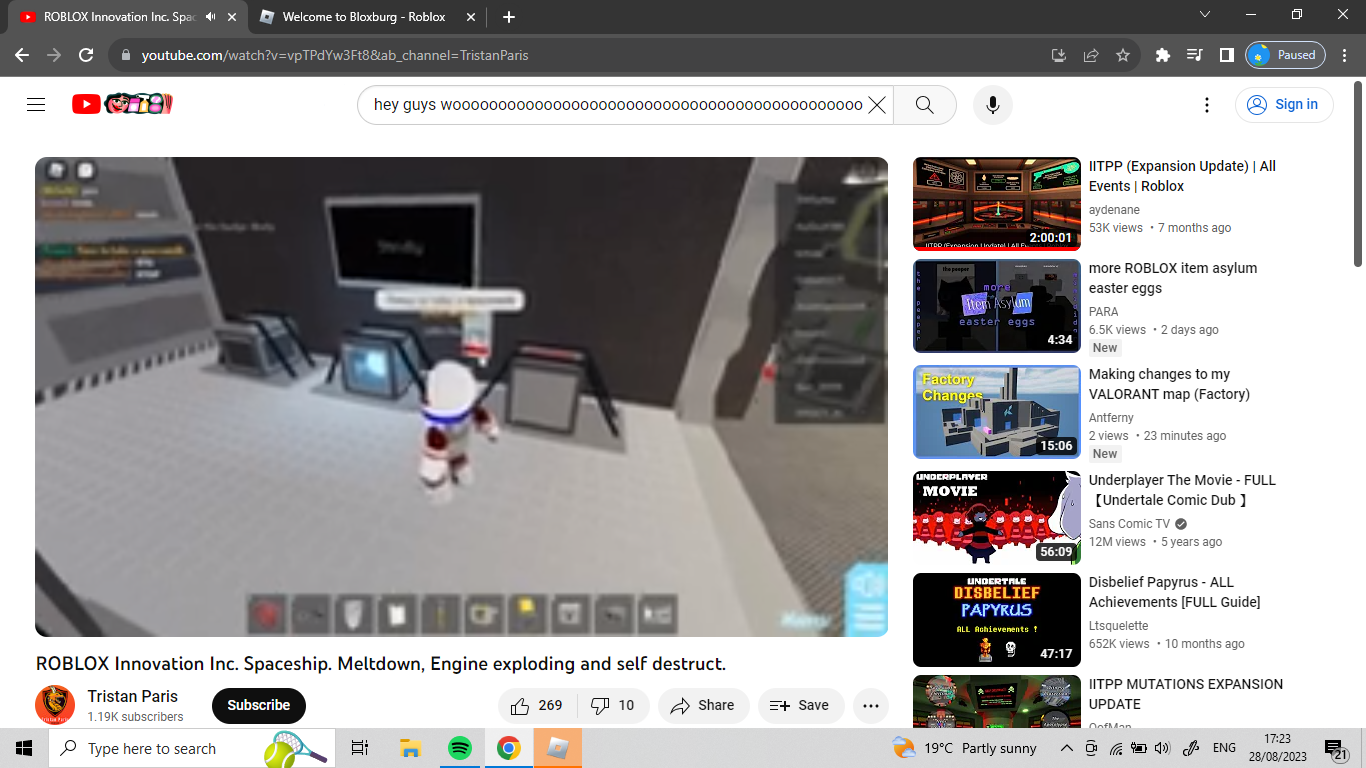
Task: Open Spotify from the taskbar
Action: point(460,748)
